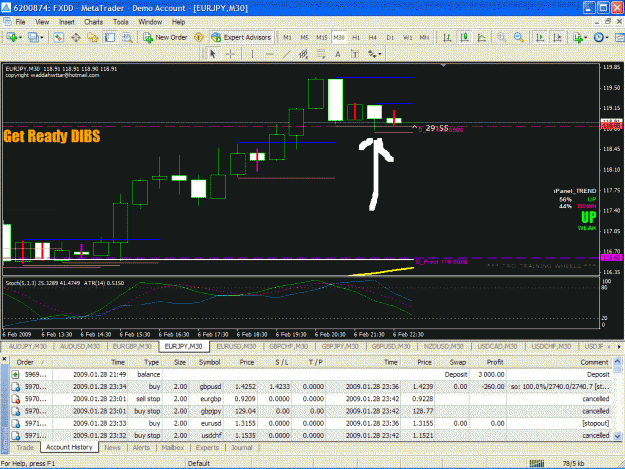This screenshot has width=625, height=469.
Task: Open the View menu
Action: coord(42,22)
